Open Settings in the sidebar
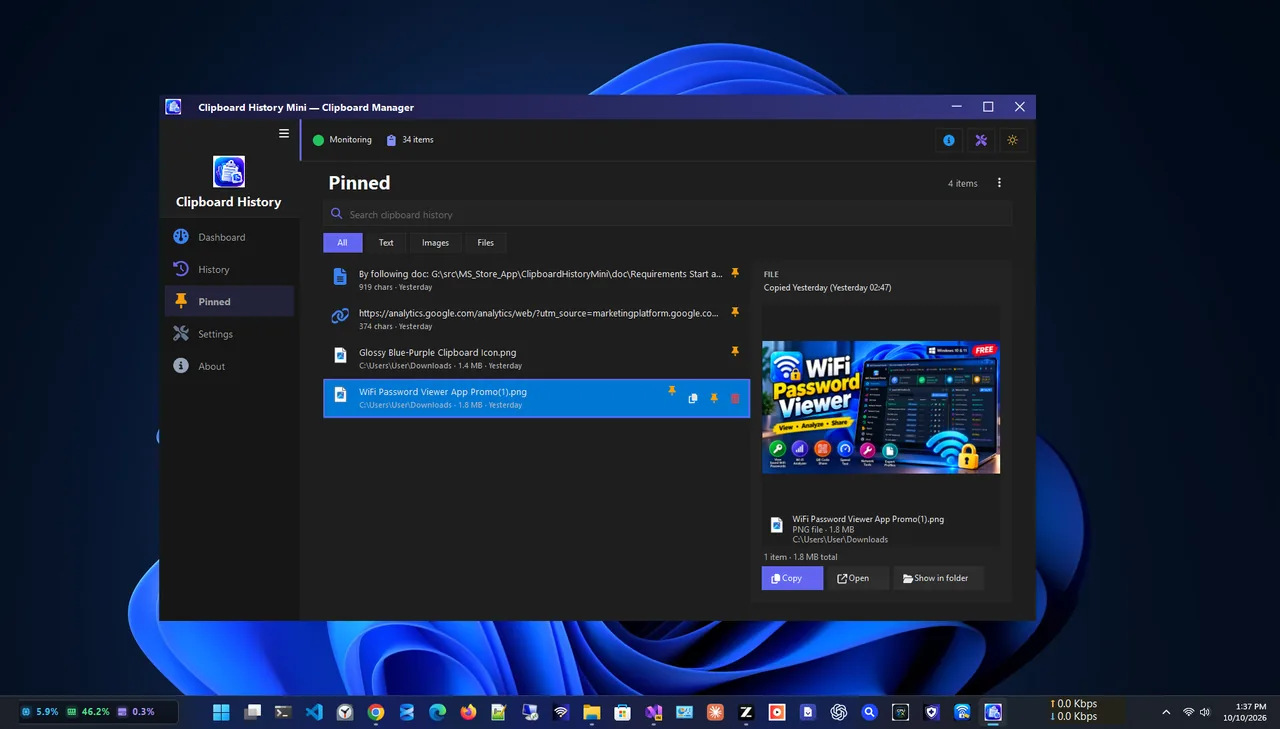The image size is (1280, 729). (x=230, y=334)
